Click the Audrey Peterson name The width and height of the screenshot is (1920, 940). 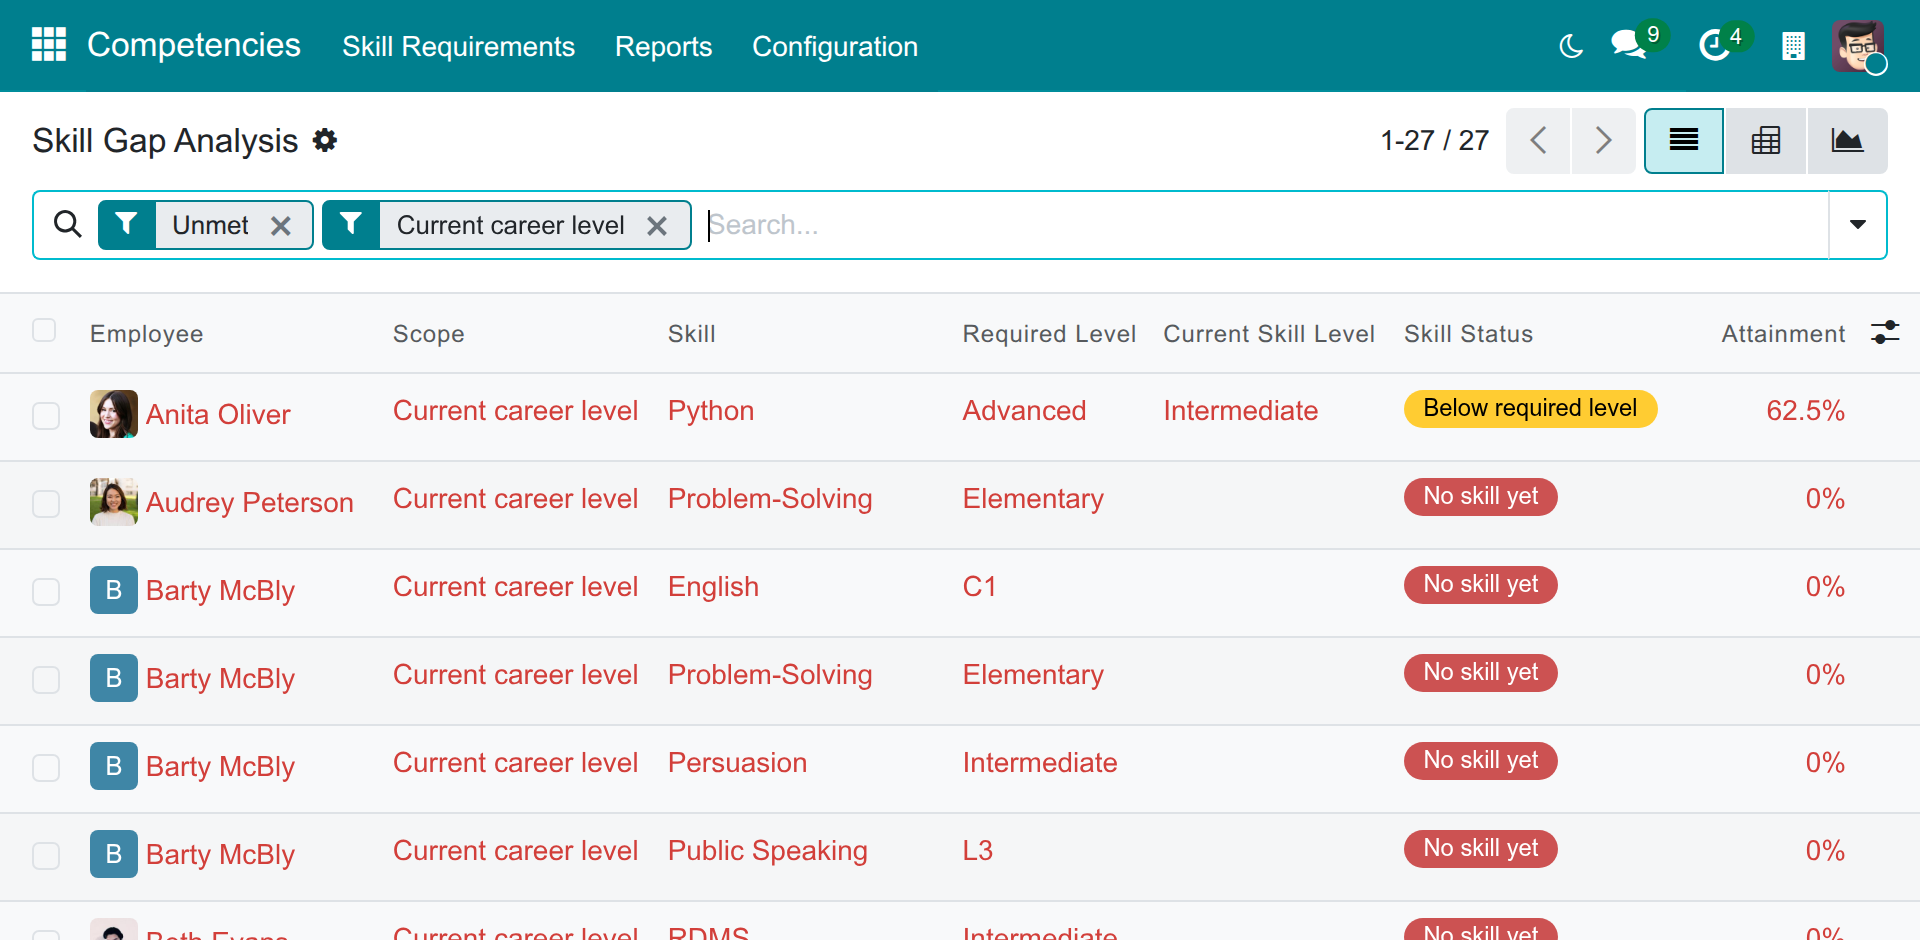click(249, 503)
